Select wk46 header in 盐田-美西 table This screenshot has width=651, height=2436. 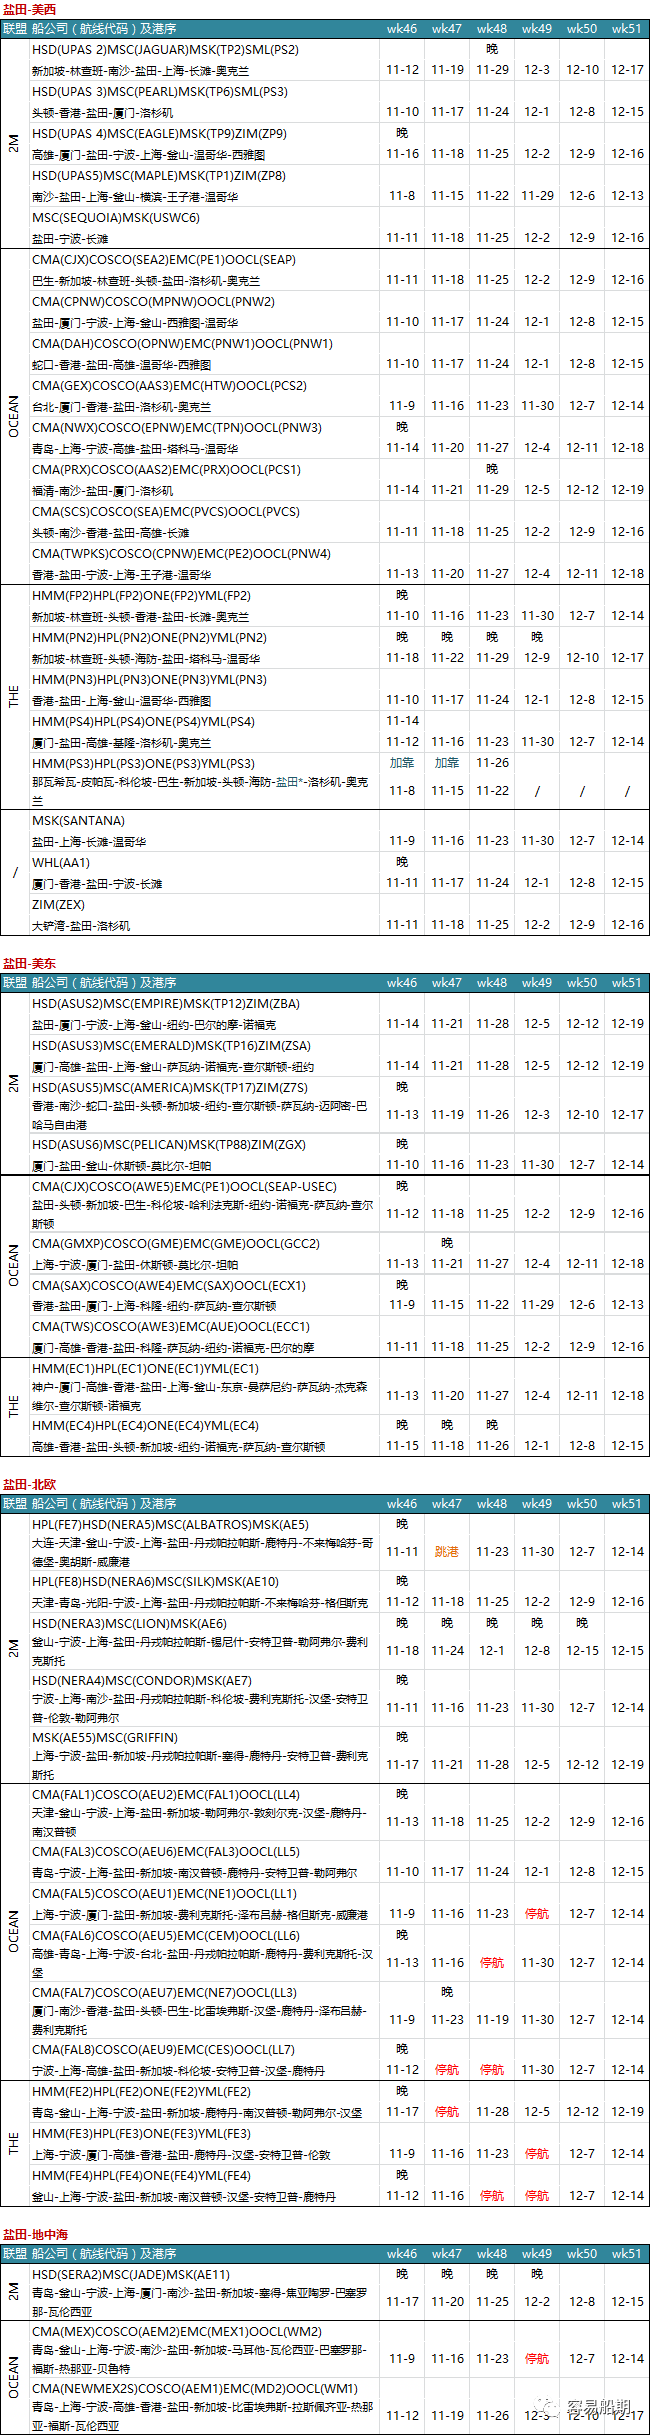coord(402,29)
